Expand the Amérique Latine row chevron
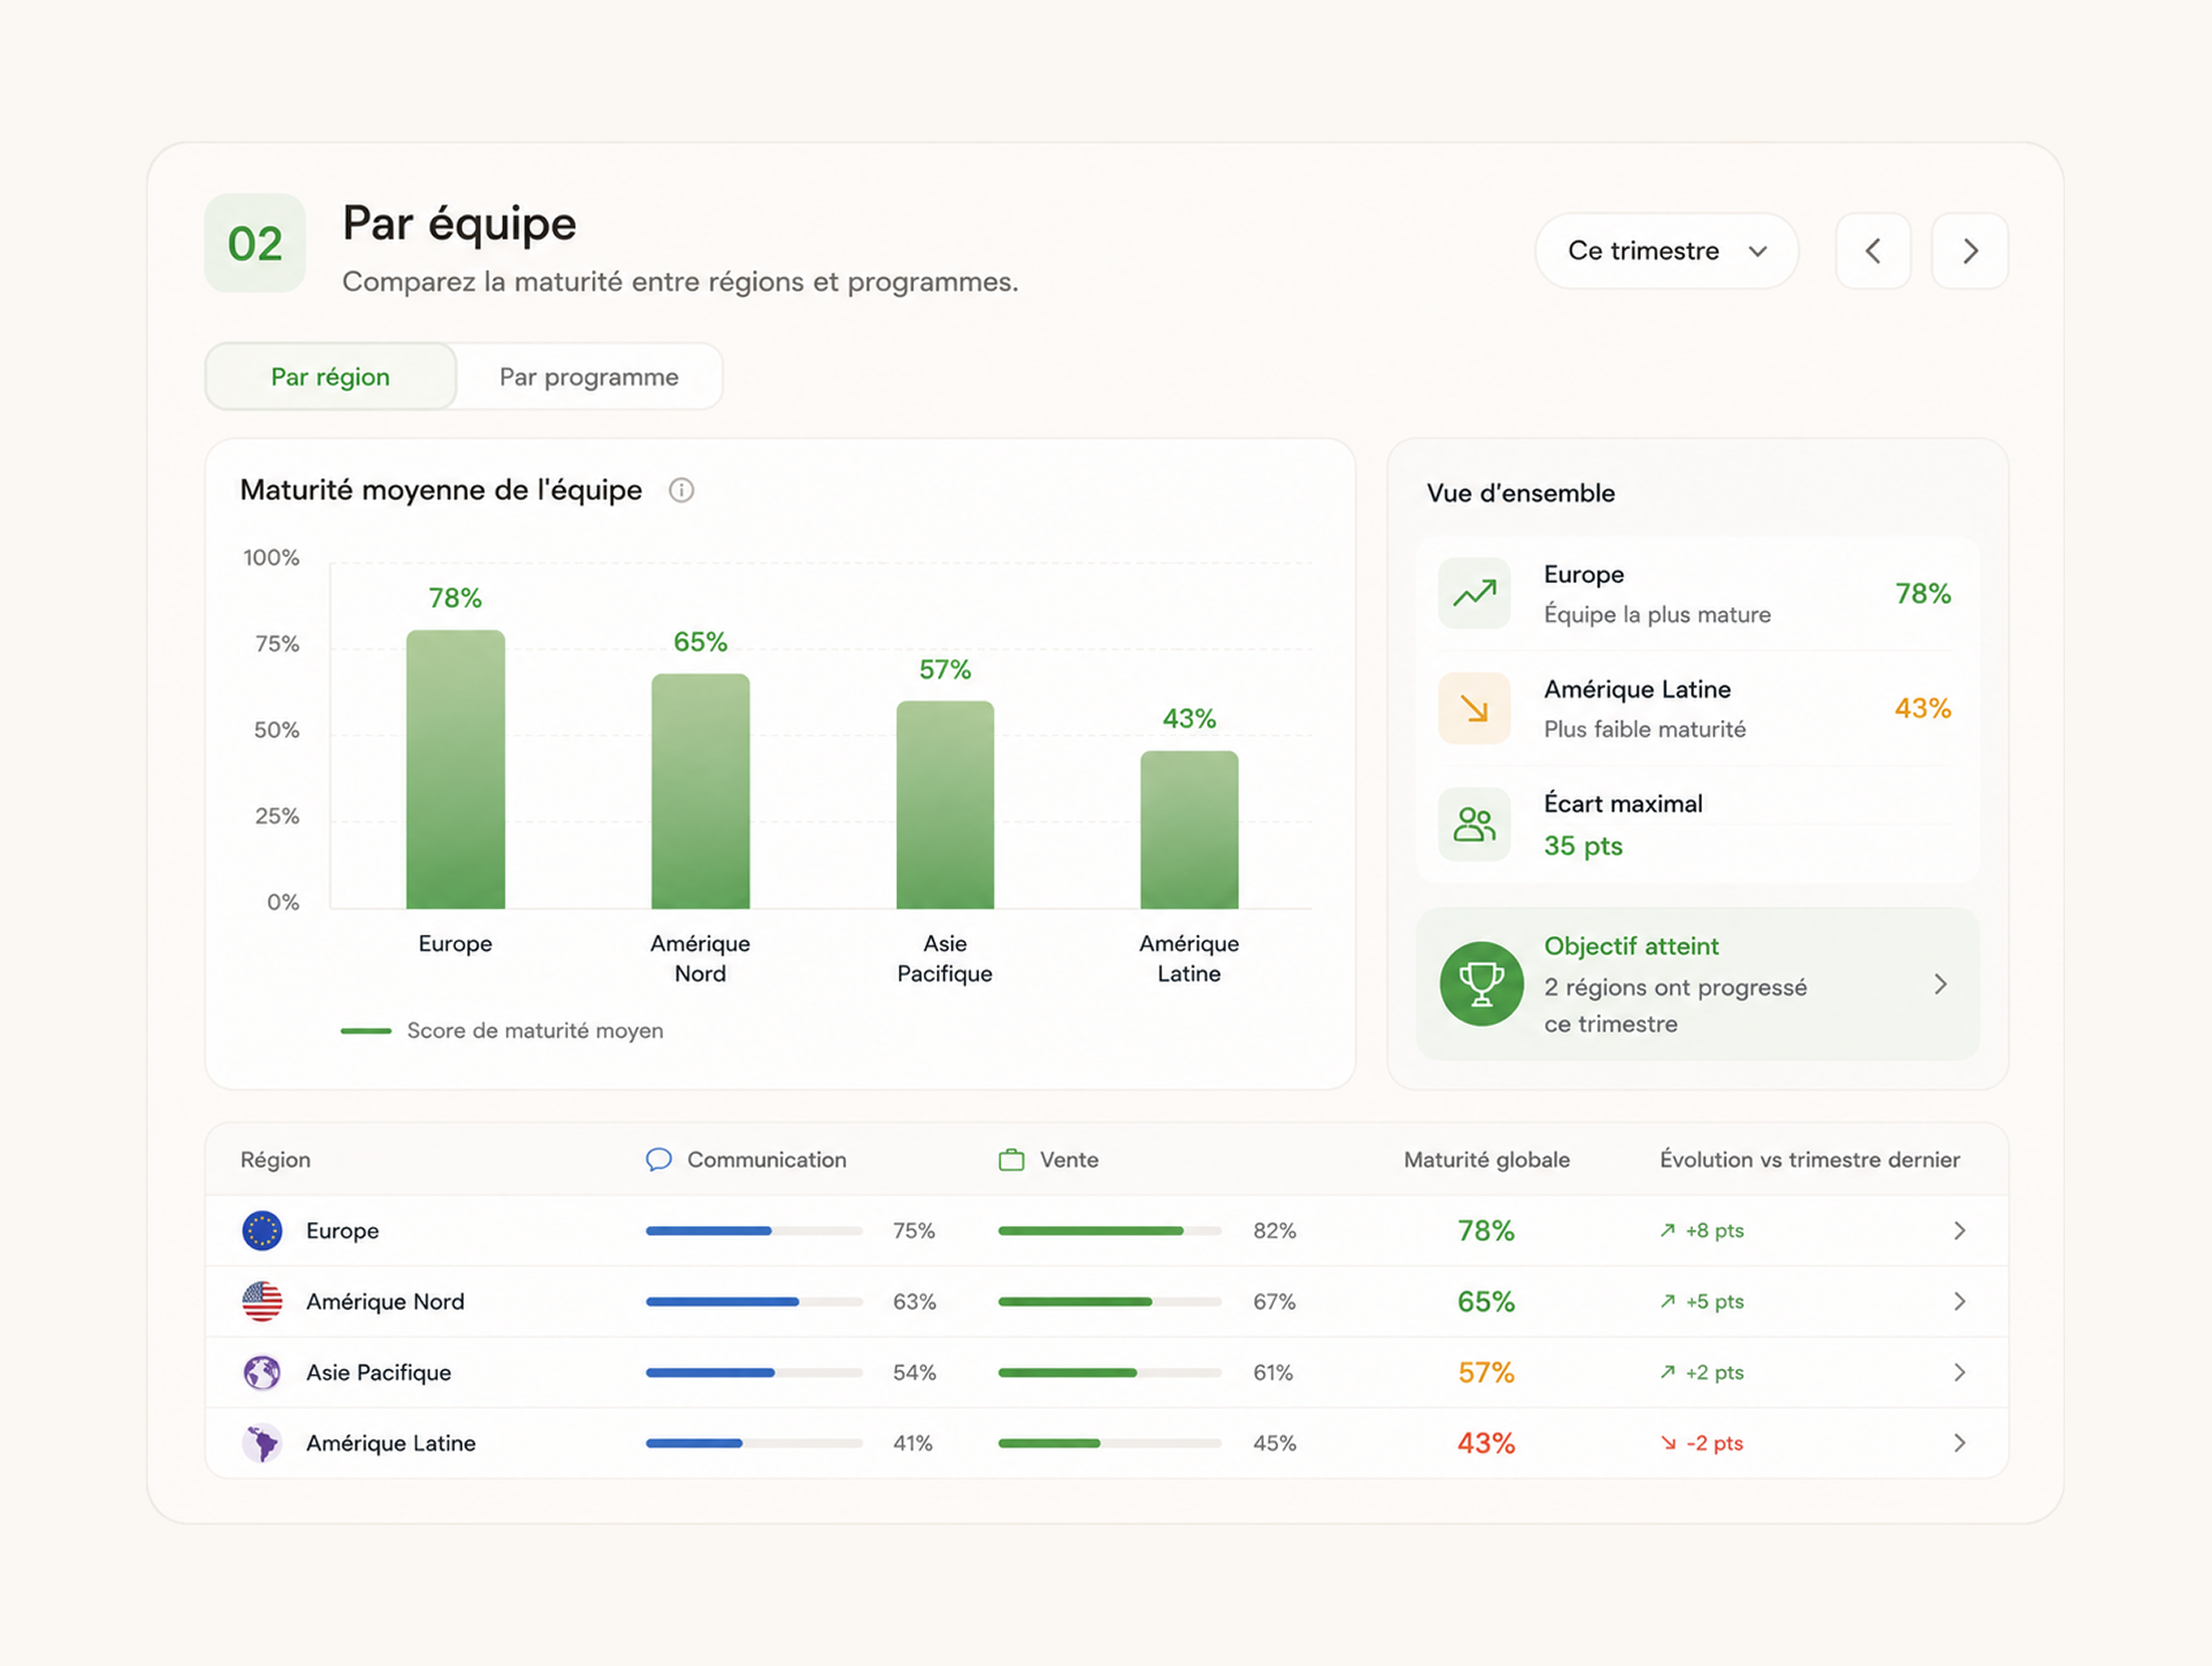Image resolution: width=2212 pixels, height=1666 pixels. click(1959, 1443)
